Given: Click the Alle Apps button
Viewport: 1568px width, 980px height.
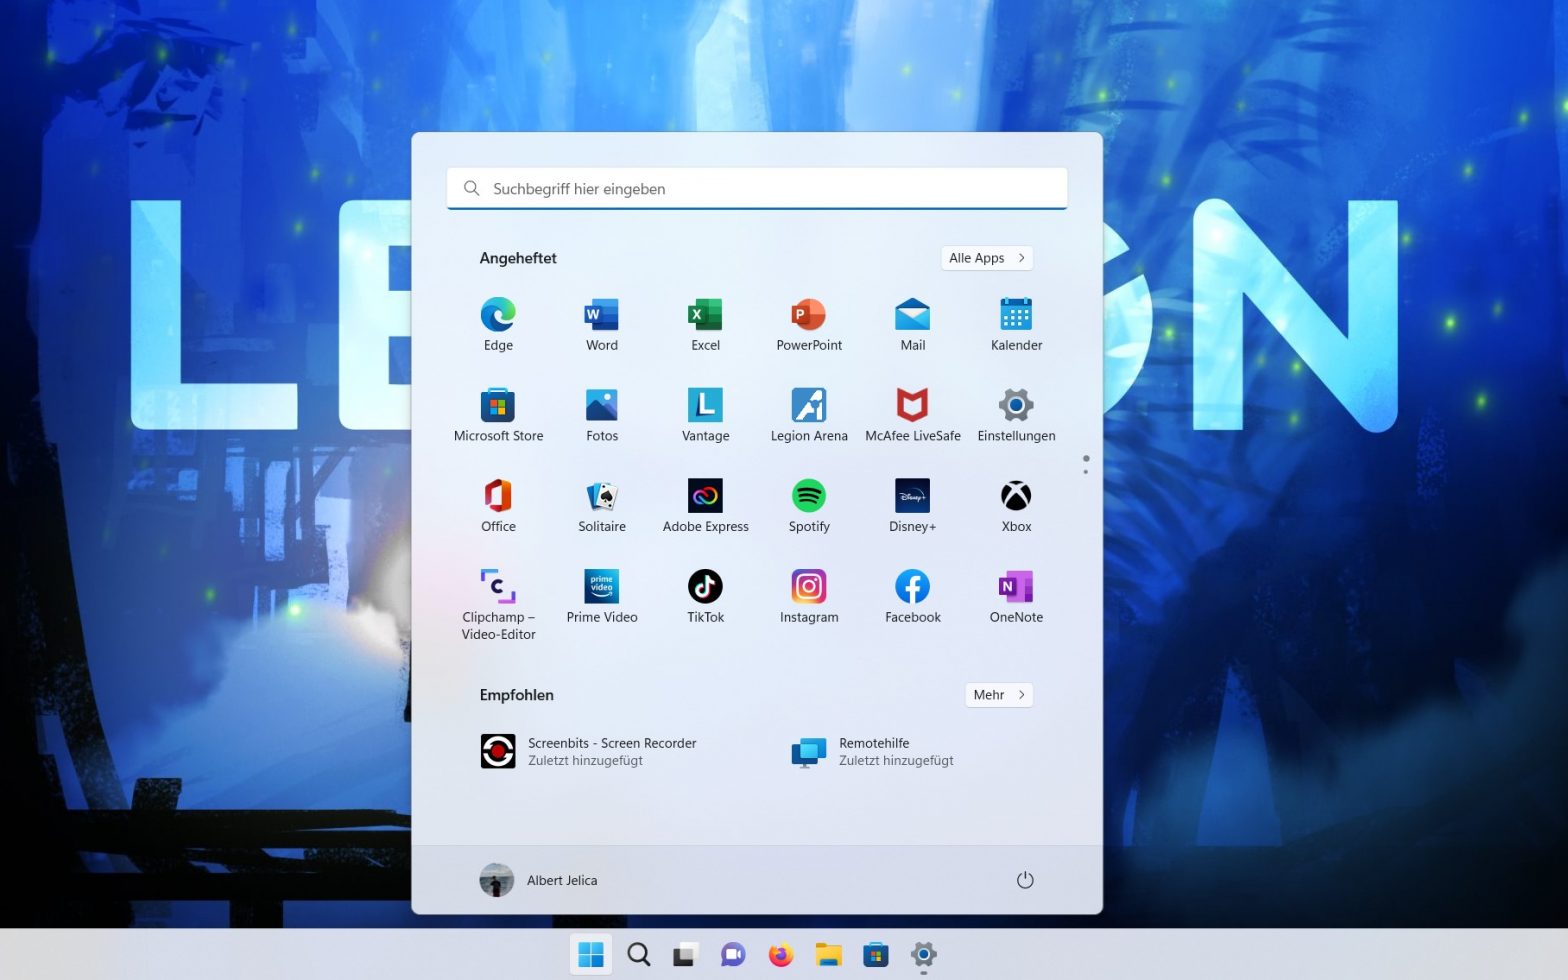Looking at the screenshot, I should click(x=987, y=258).
